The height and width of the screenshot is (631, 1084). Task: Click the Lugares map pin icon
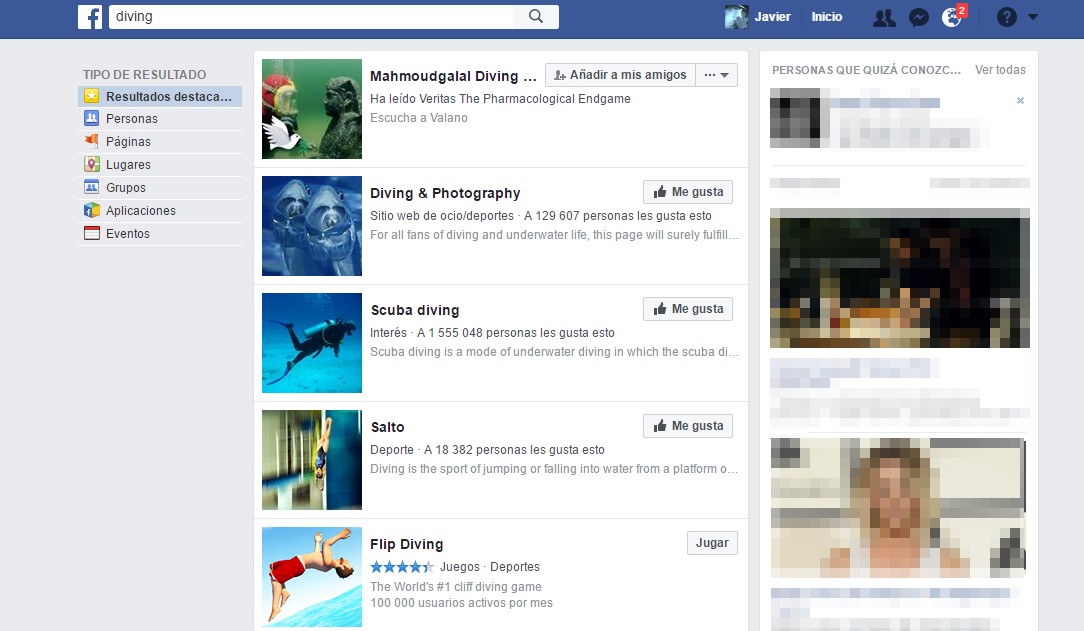[x=91, y=164]
